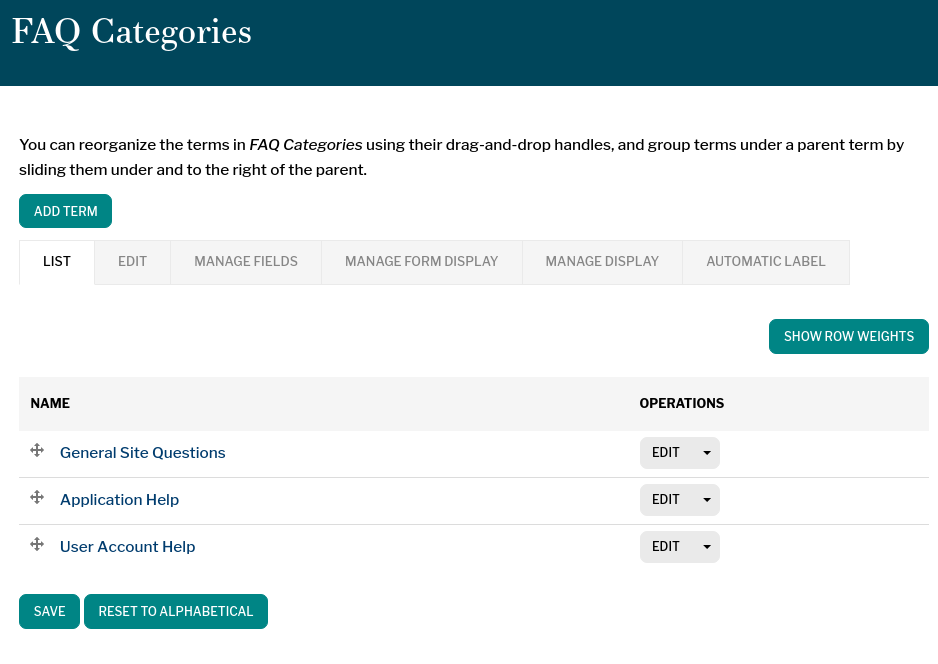938x664 pixels.
Task: Click the Operations column header
Action: pyautogui.click(x=681, y=404)
